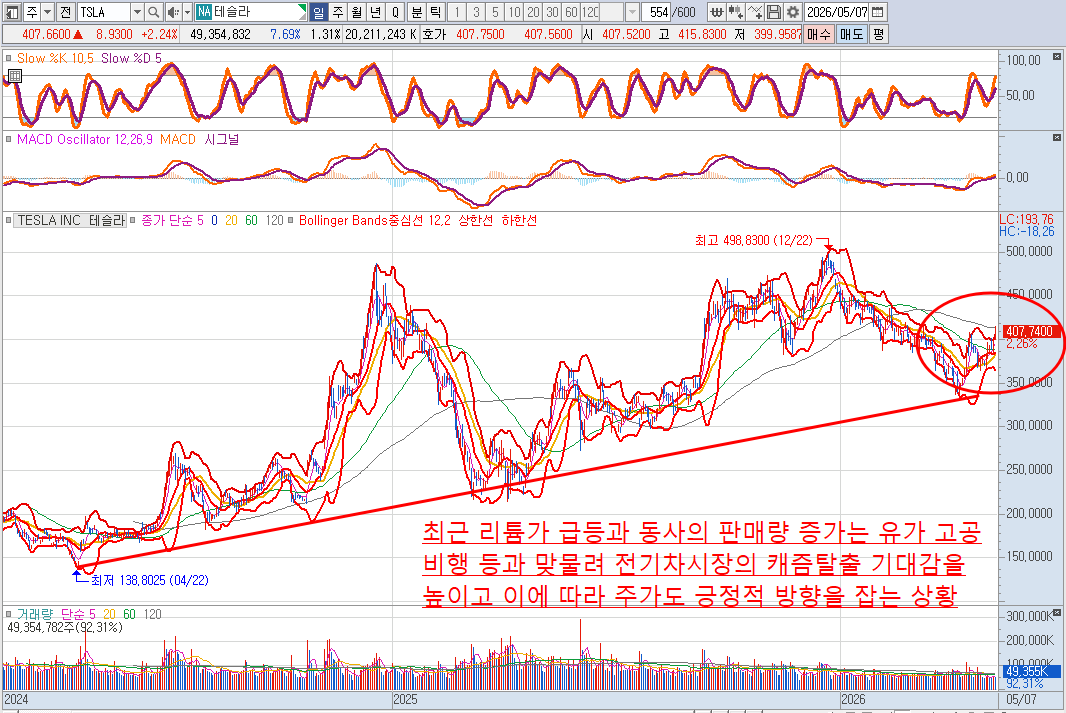Viewport: 1066px width, 713px height.
Task: Click the 평 button next to 매도
Action: click(878, 34)
